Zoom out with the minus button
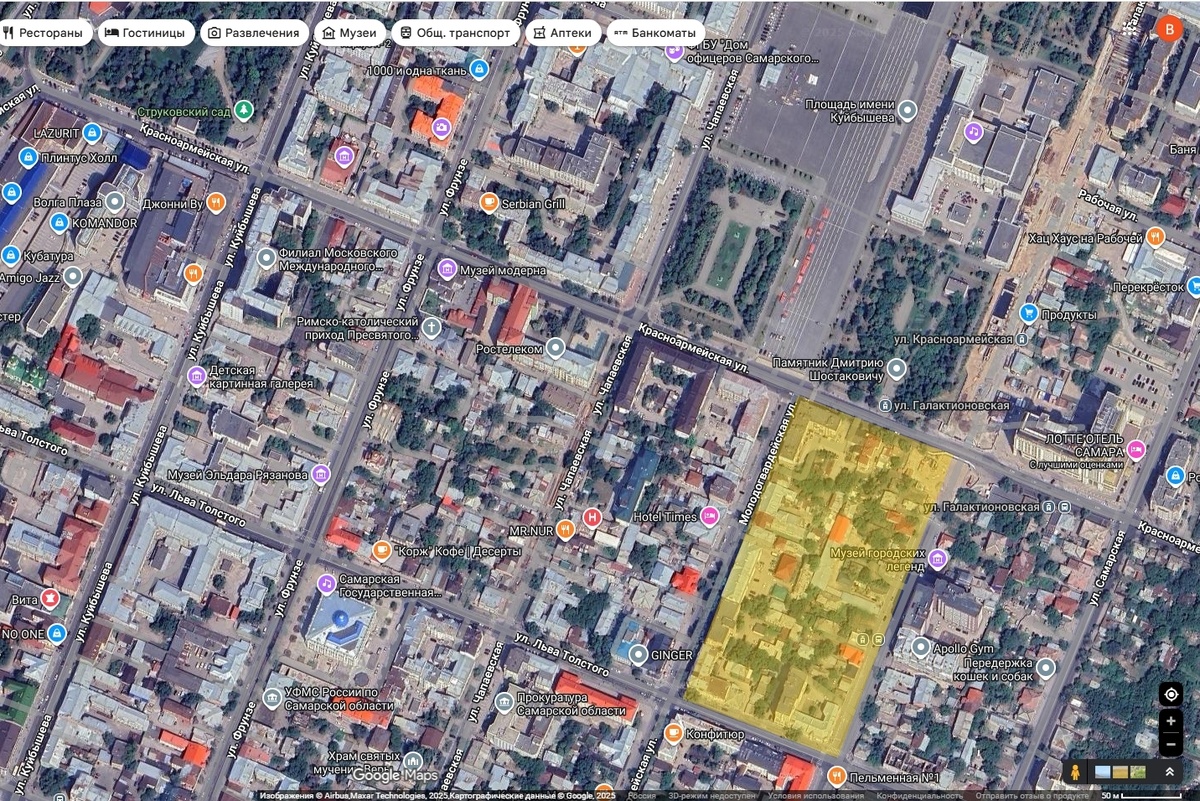The image size is (1200, 801). coord(1171,745)
